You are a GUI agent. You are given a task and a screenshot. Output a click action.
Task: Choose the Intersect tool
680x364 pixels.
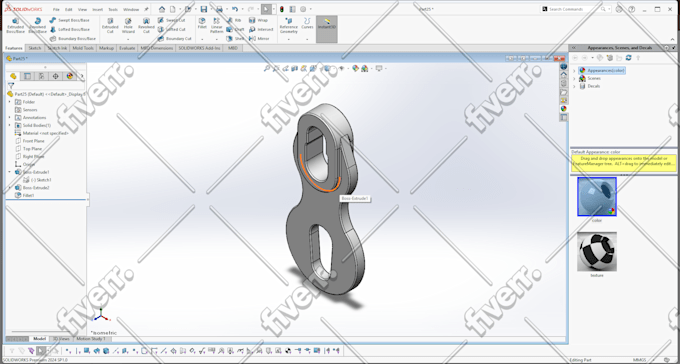pos(261,30)
